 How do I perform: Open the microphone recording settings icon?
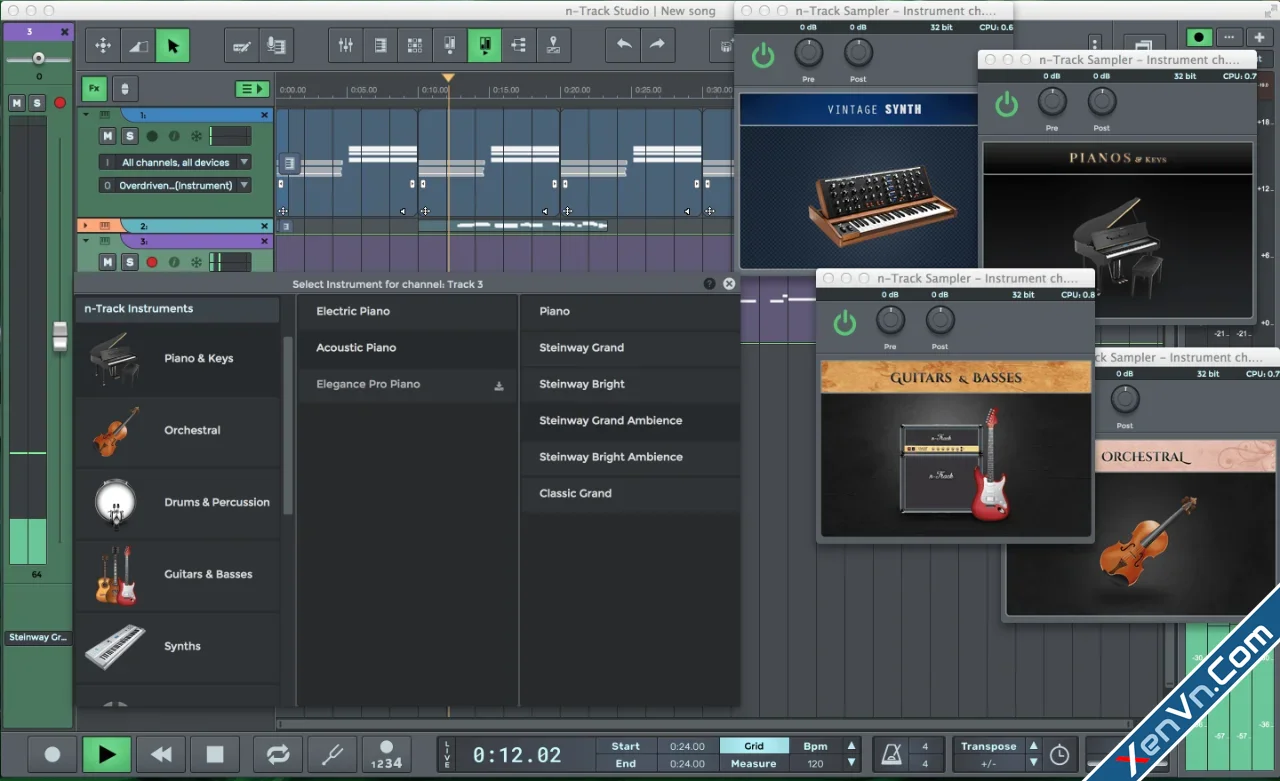276,45
